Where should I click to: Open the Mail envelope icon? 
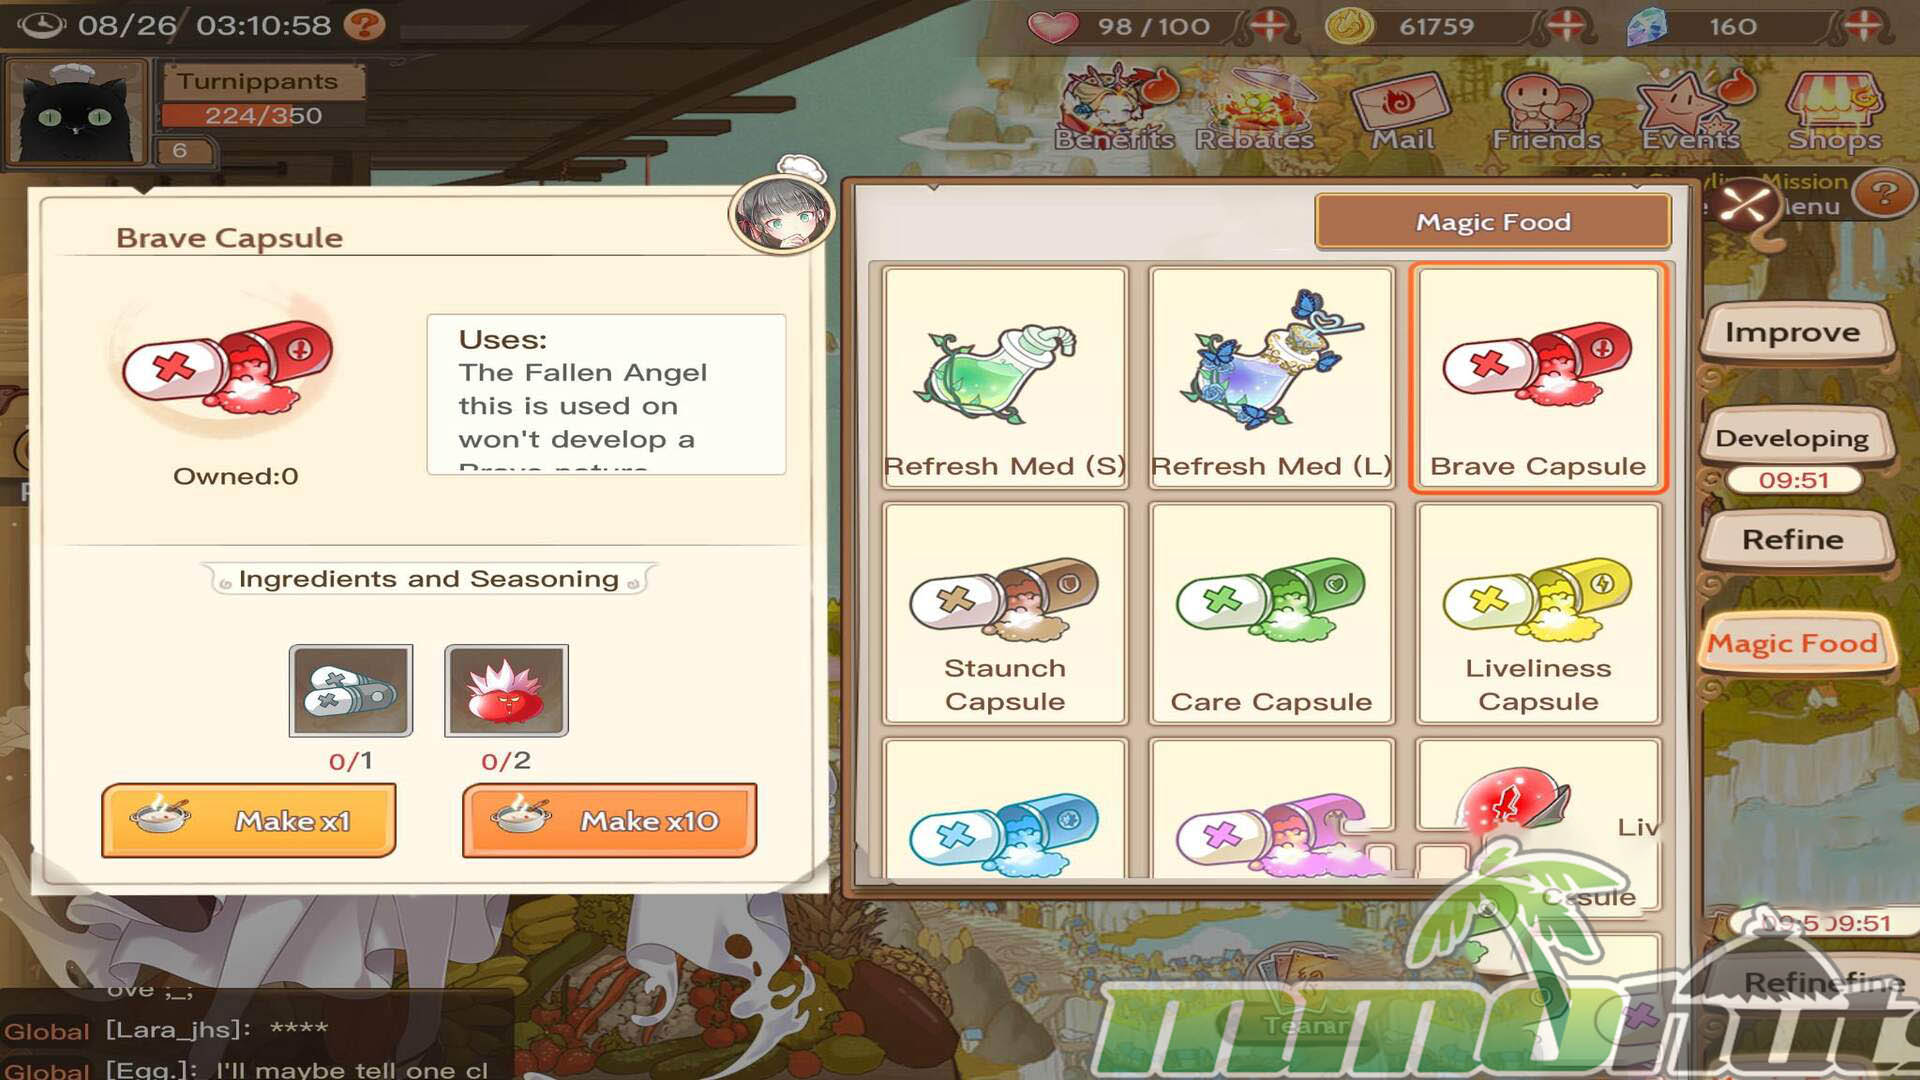[1401, 111]
